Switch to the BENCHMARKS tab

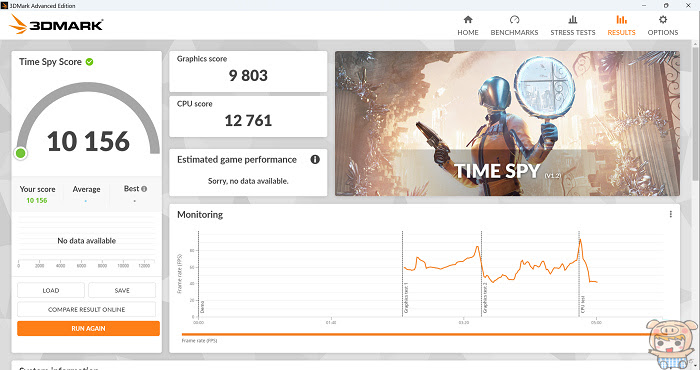point(514,33)
